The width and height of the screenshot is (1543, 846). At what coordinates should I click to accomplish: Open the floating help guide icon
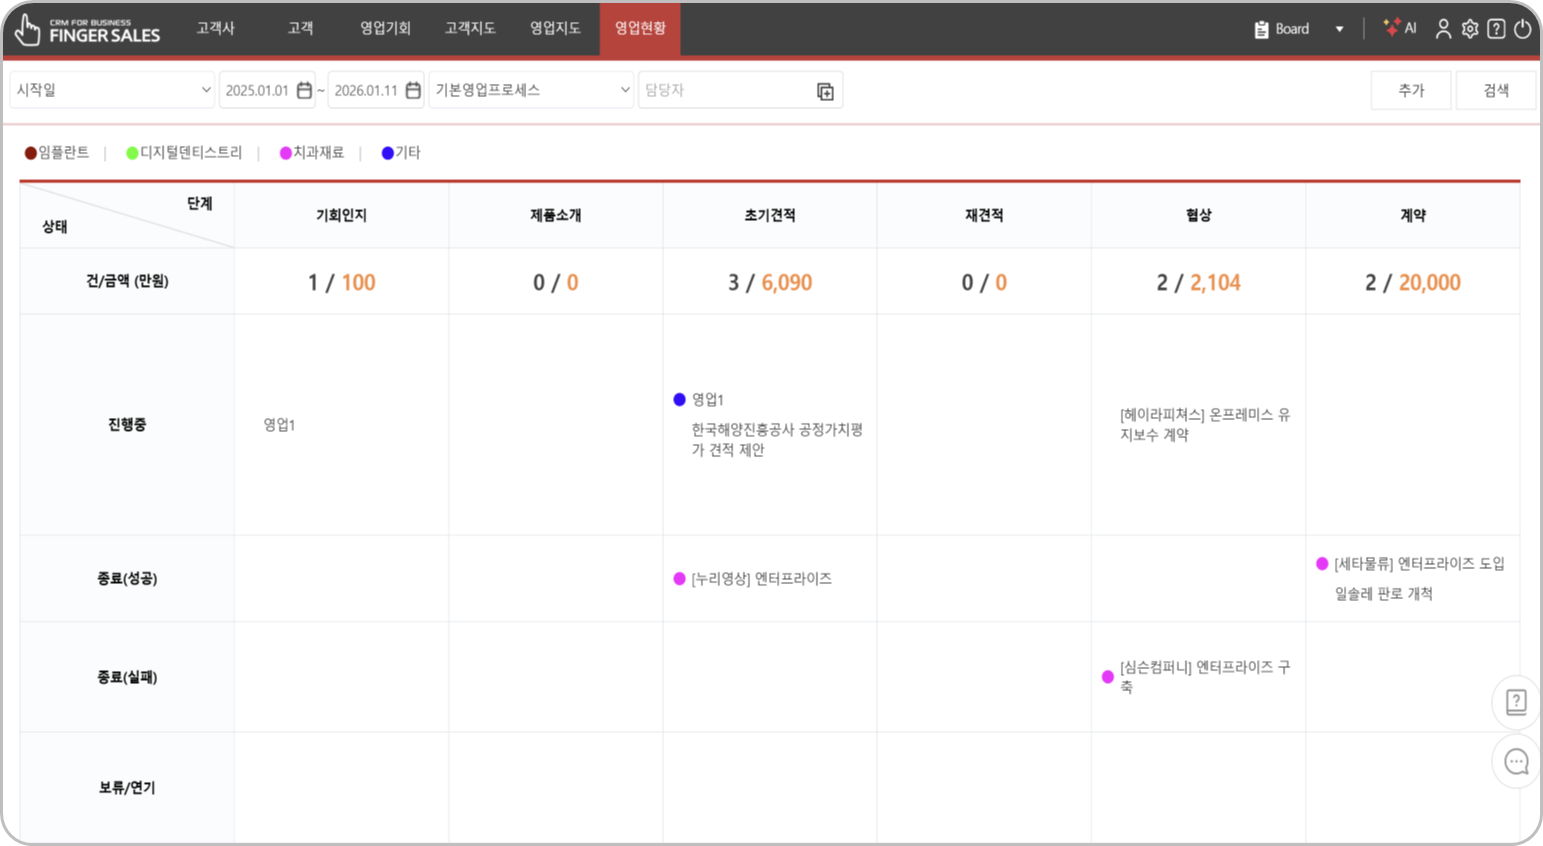(x=1516, y=702)
